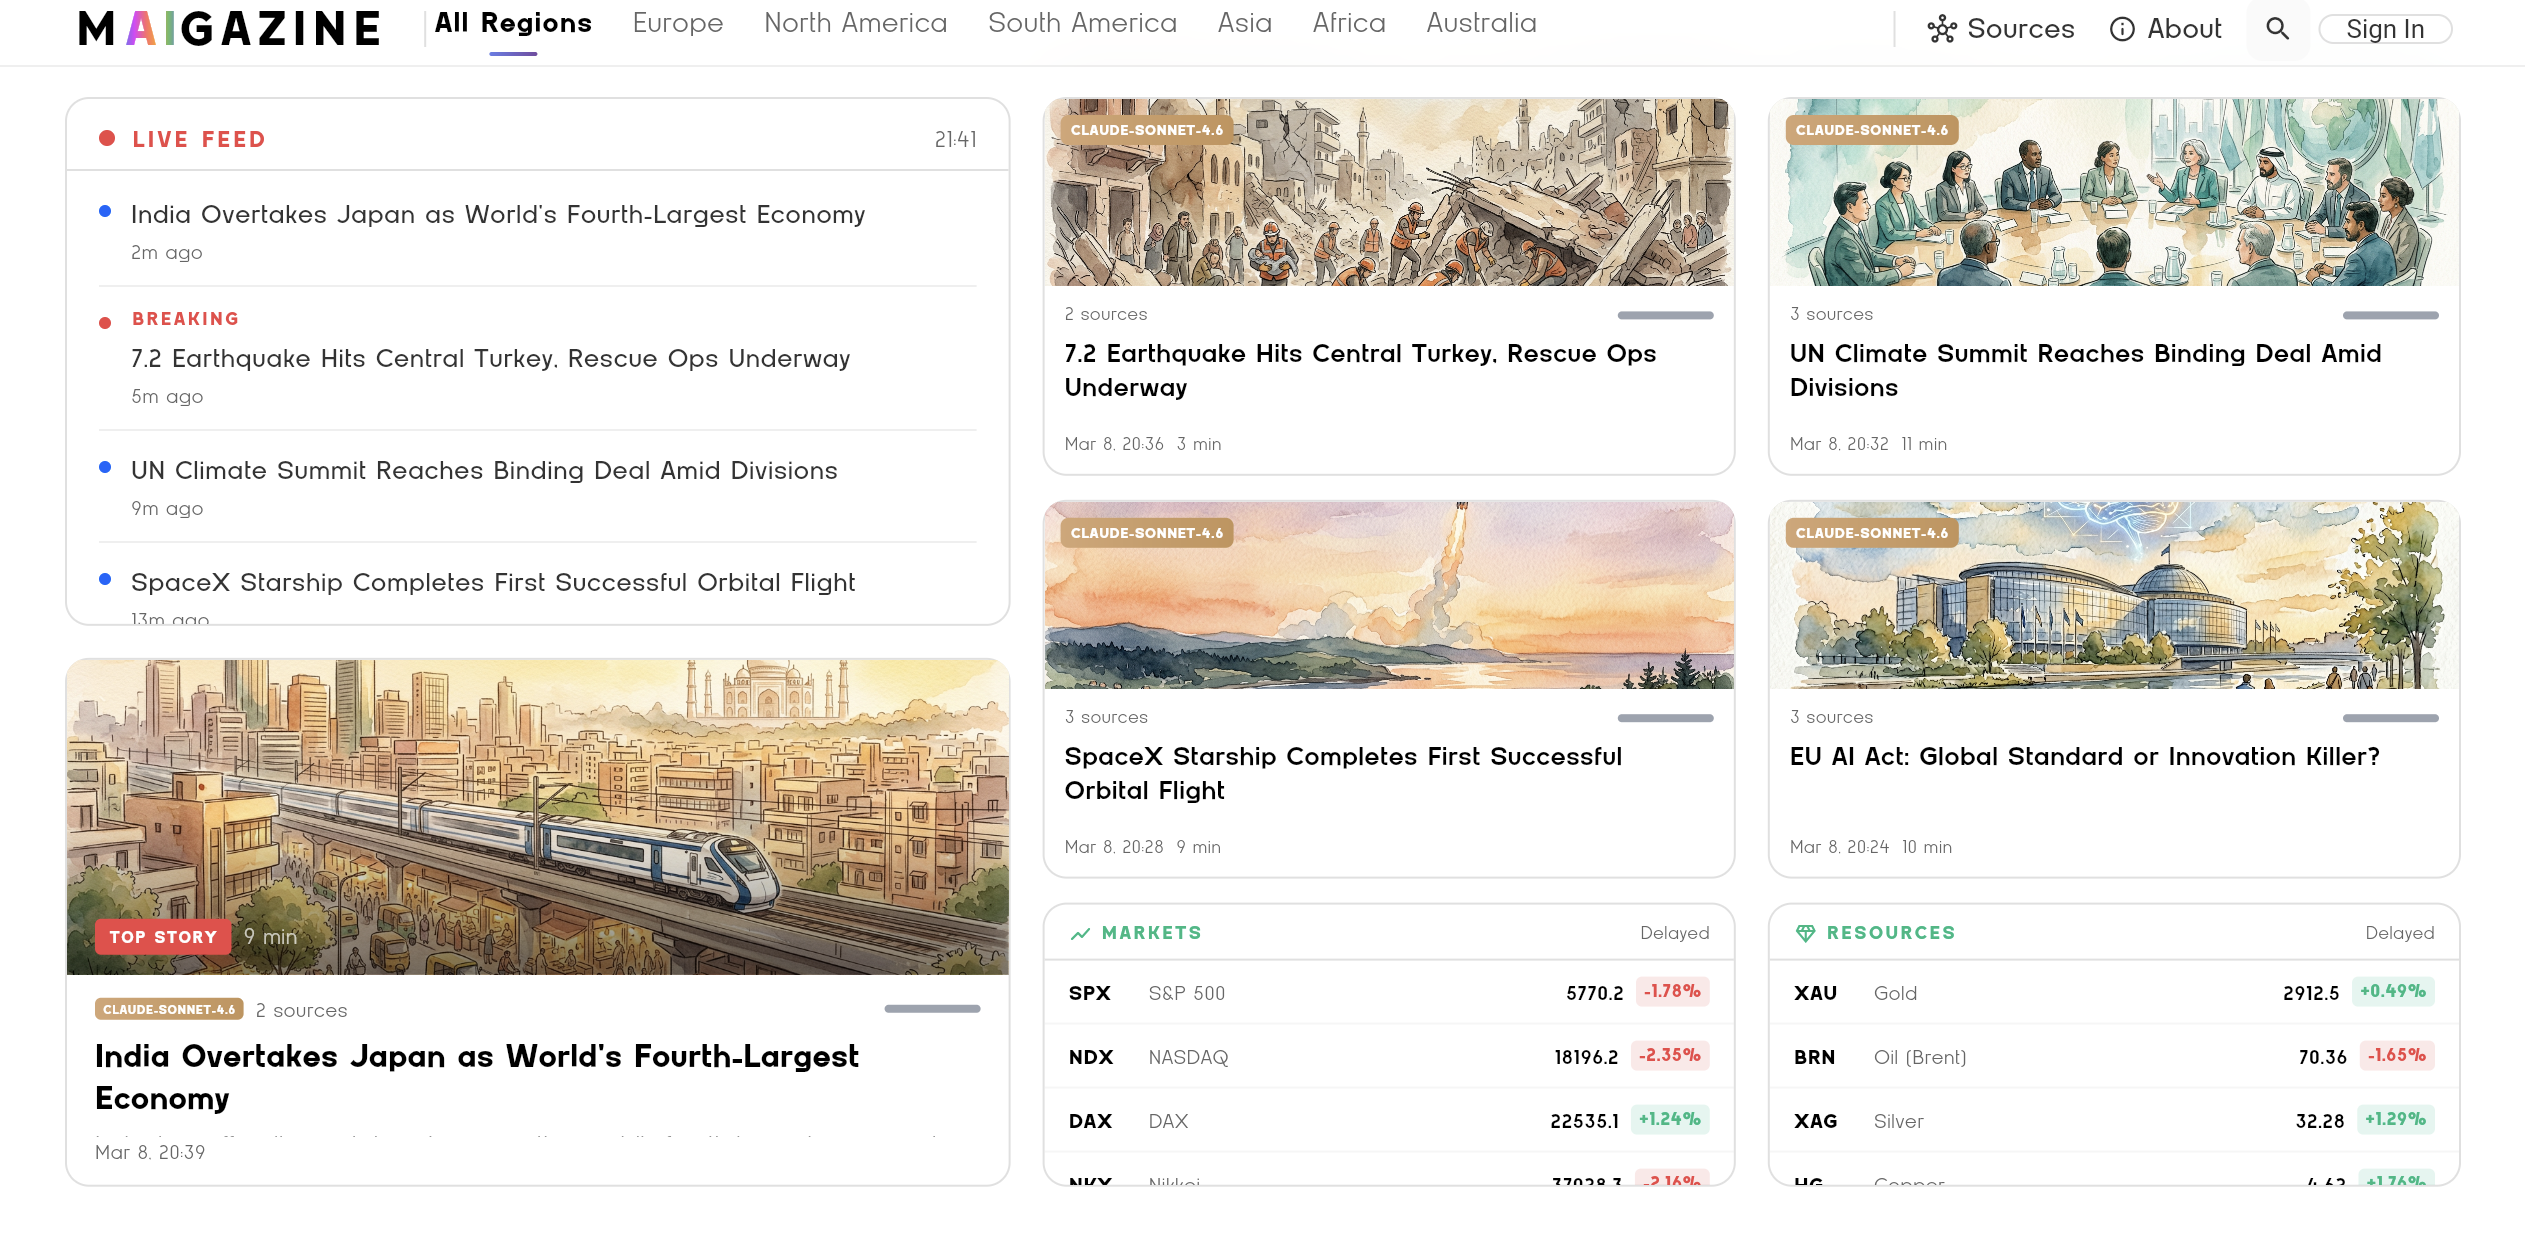
Task: Click the SpaceX article bias bar
Action: coord(1665,718)
